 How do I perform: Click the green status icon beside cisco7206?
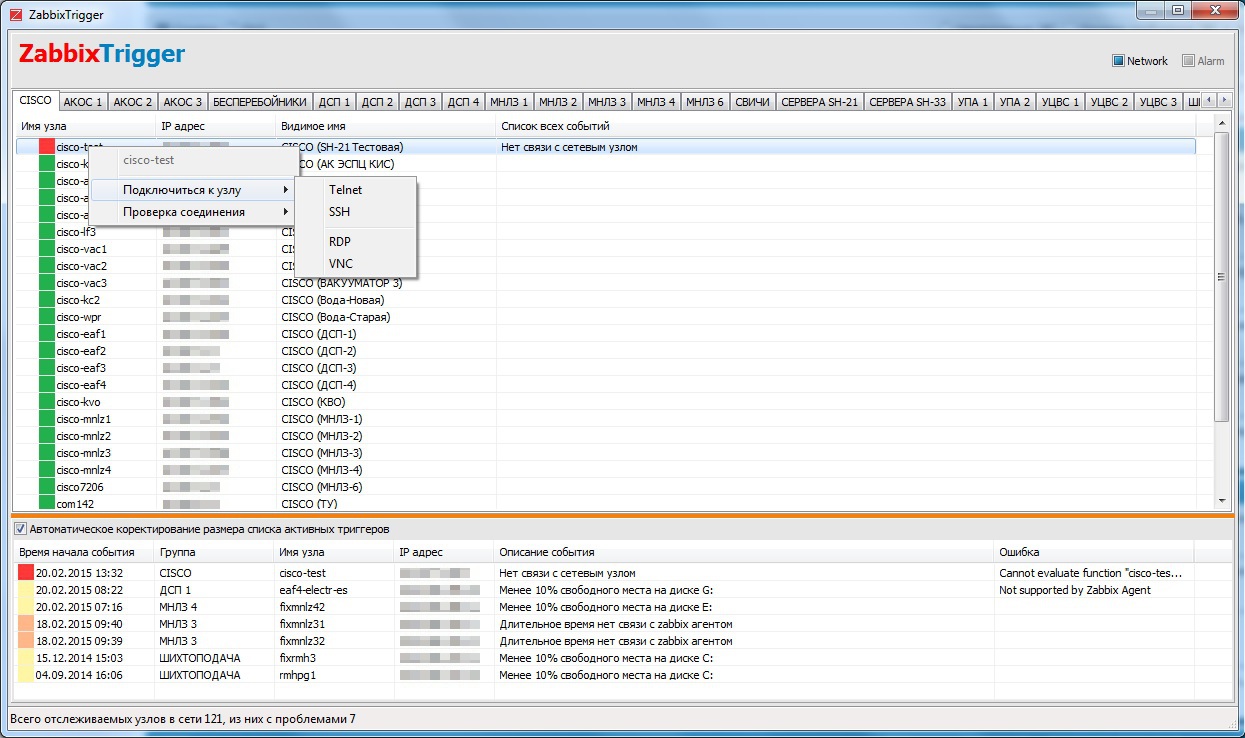(x=46, y=487)
